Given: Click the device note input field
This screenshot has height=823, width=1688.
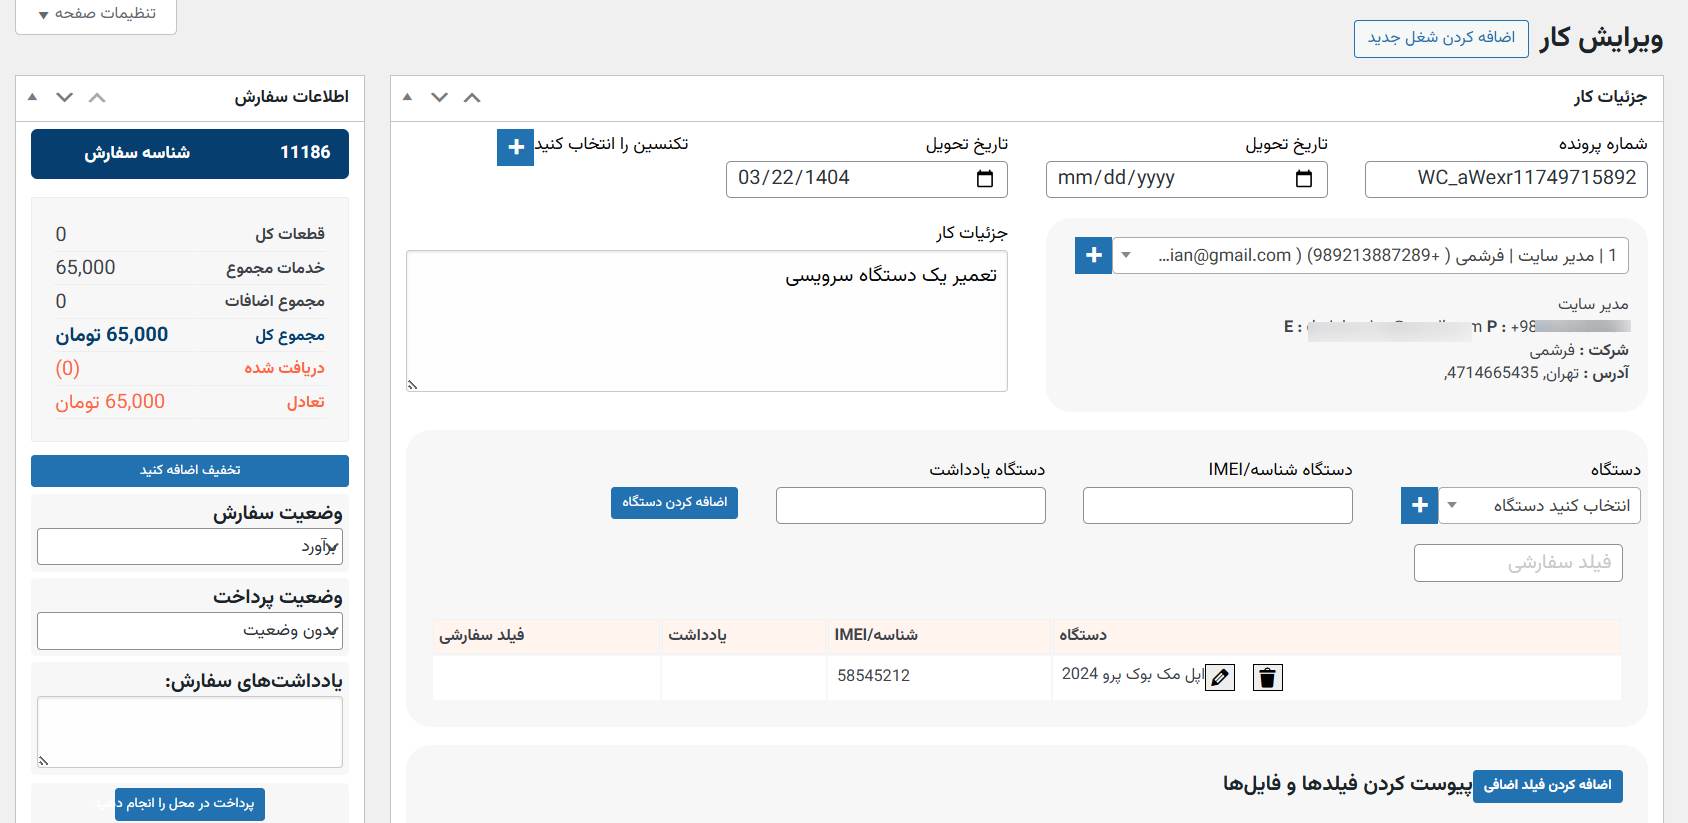Looking at the screenshot, I should coord(911,505).
